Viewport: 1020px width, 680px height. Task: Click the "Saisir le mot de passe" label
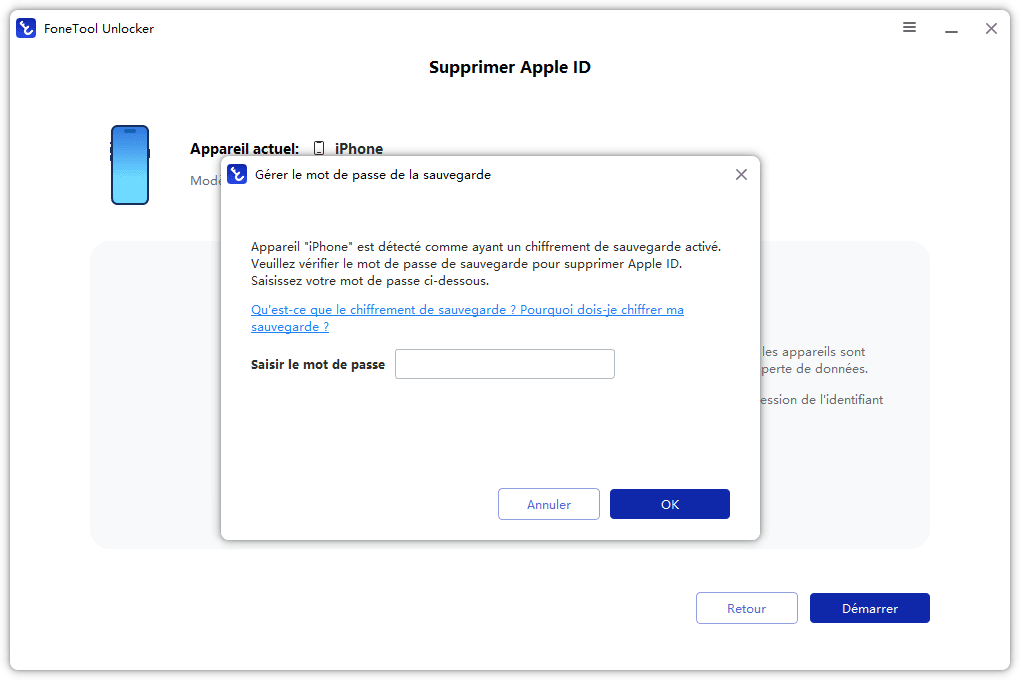(318, 365)
